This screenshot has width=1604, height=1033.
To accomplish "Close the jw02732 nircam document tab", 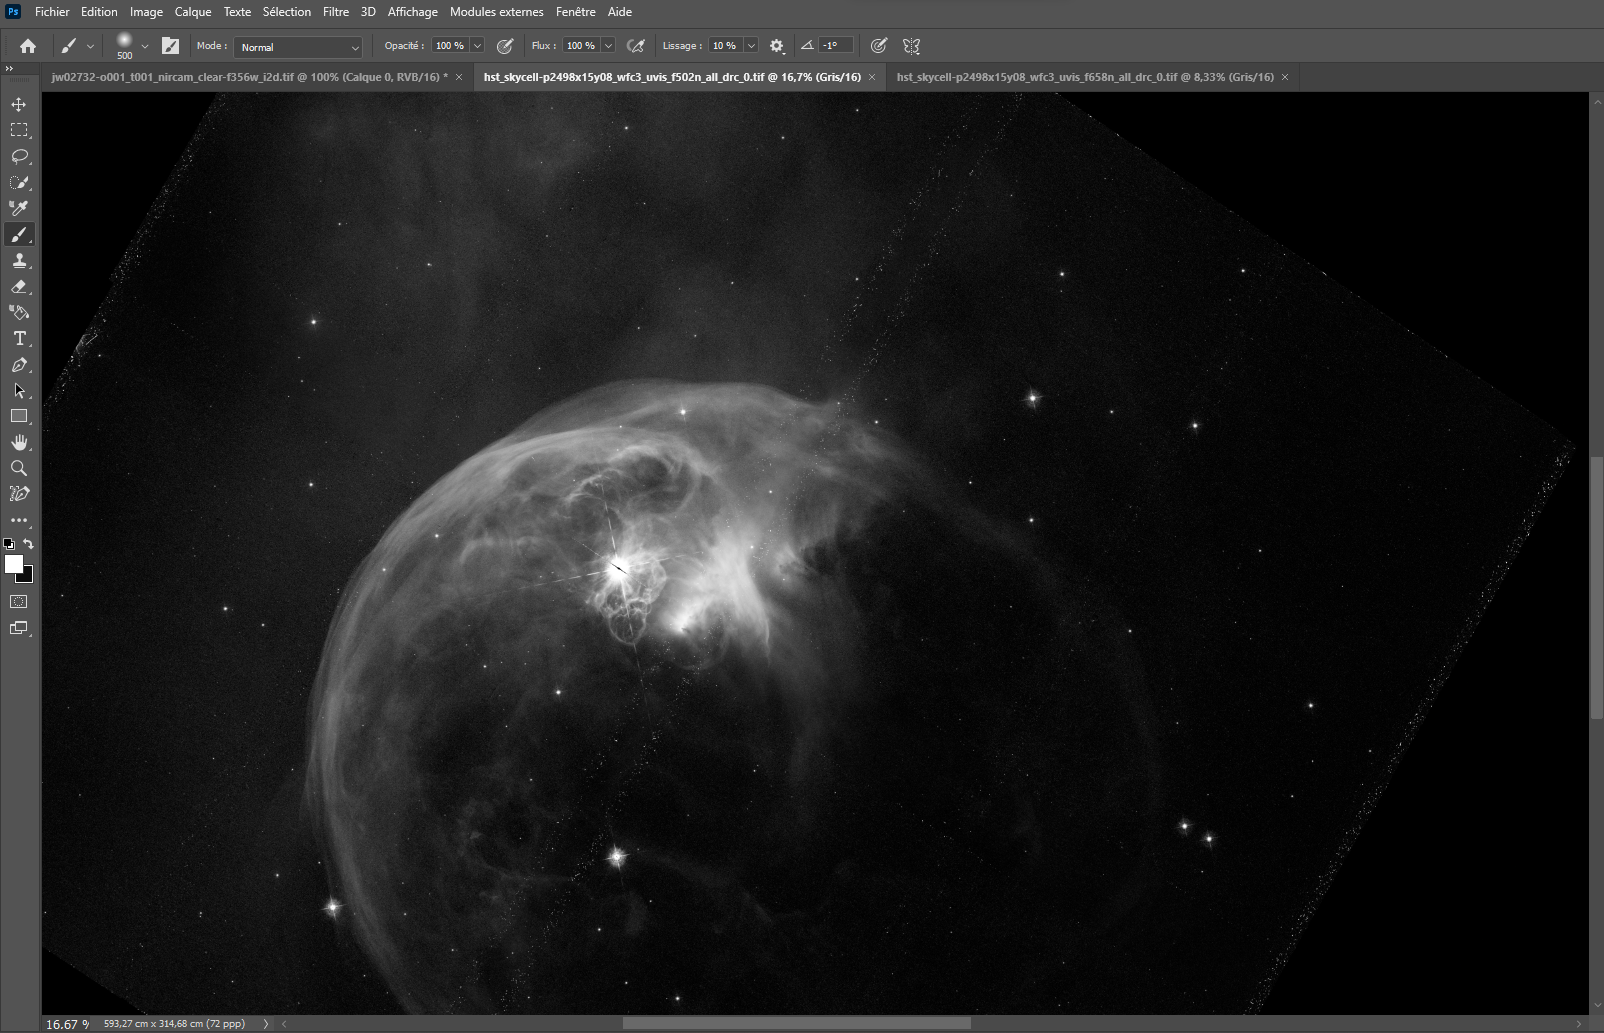I will [459, 77].
